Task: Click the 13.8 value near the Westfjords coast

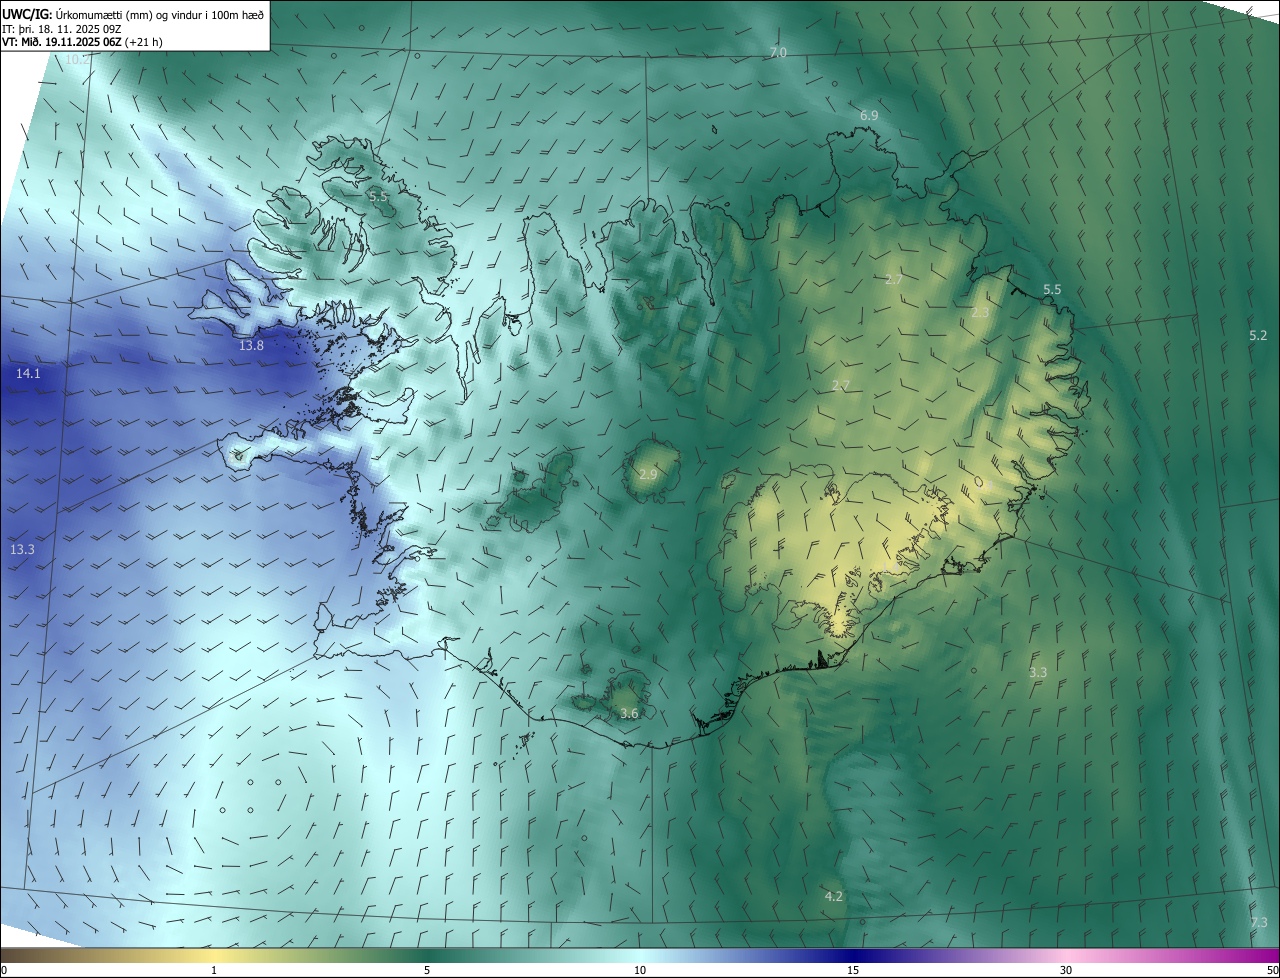Action: tap(251, 346)
